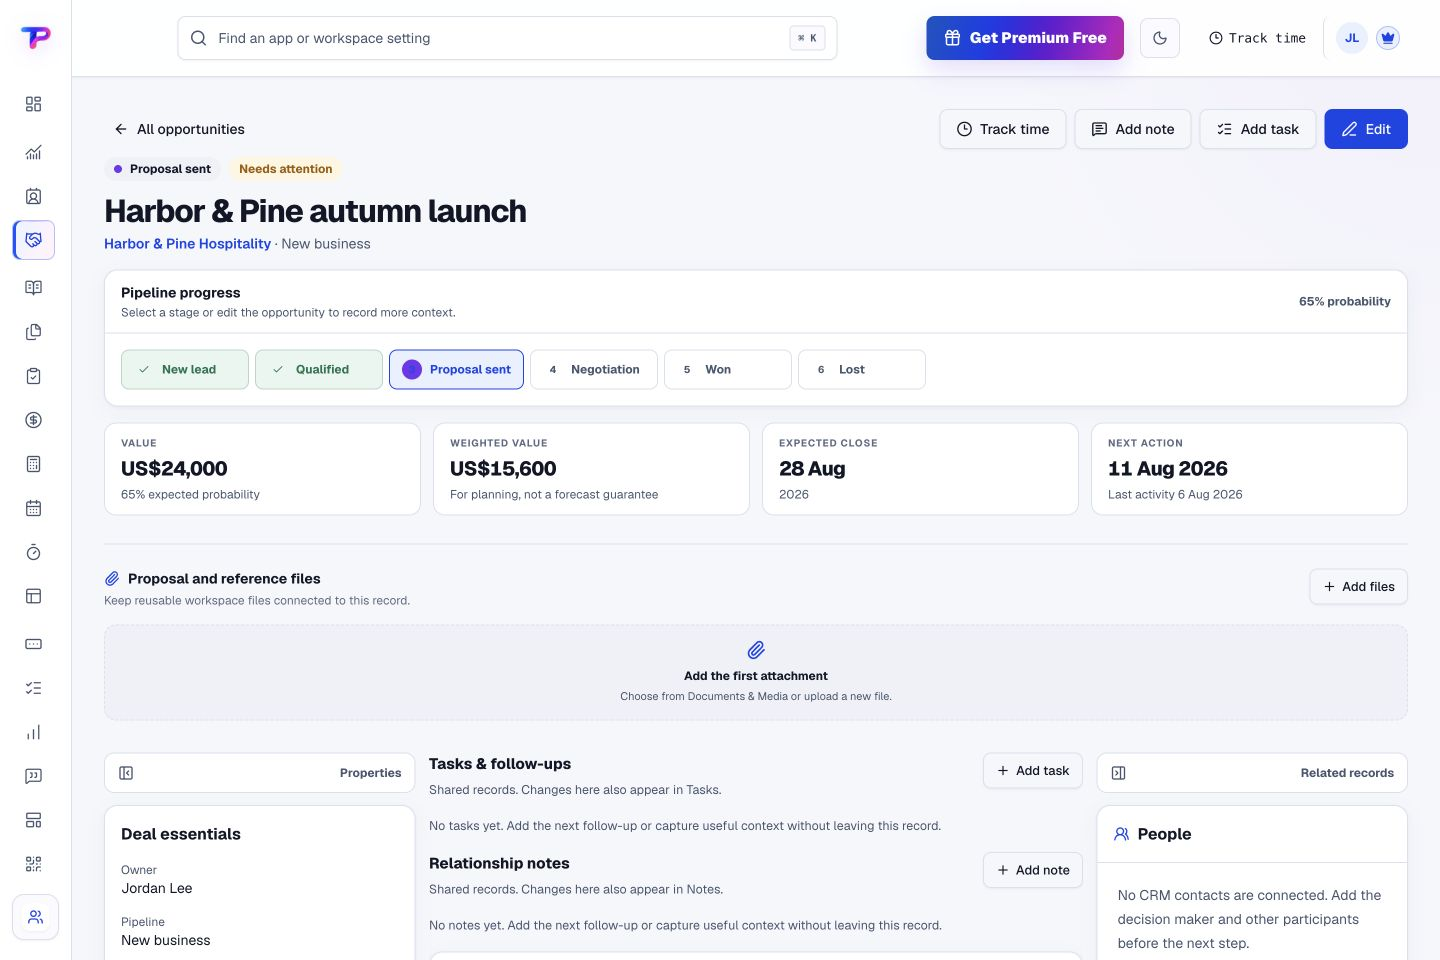1440x960 pixels.
Task: Focus the app or workspace search field
Action: click(507, 38)
